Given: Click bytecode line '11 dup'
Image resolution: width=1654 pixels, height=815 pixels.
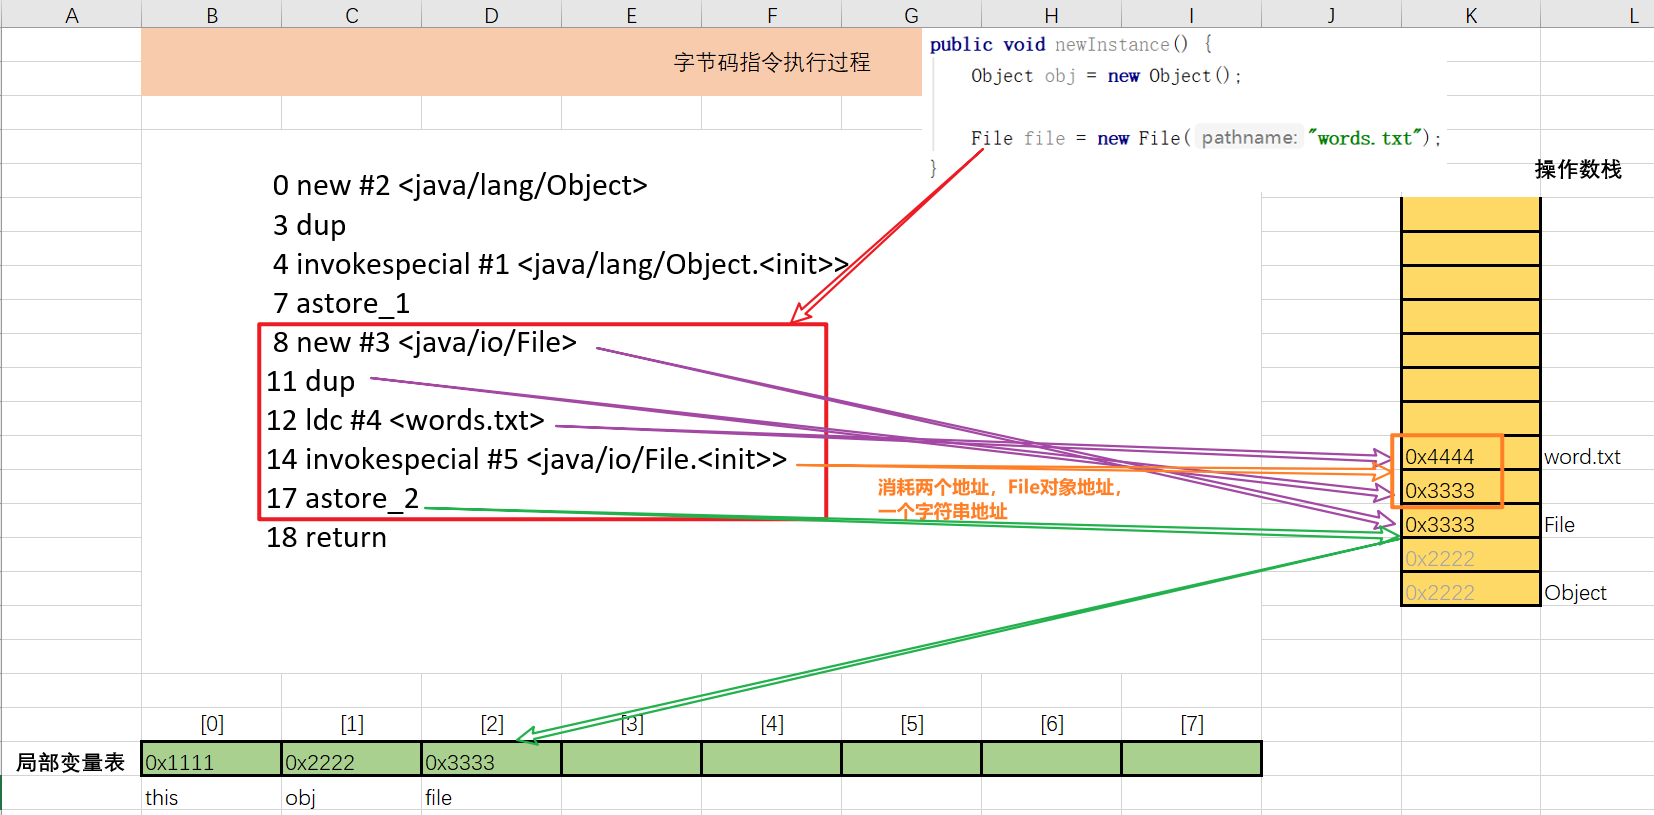Looking at the screenshot, I should [x=310, y=381].
